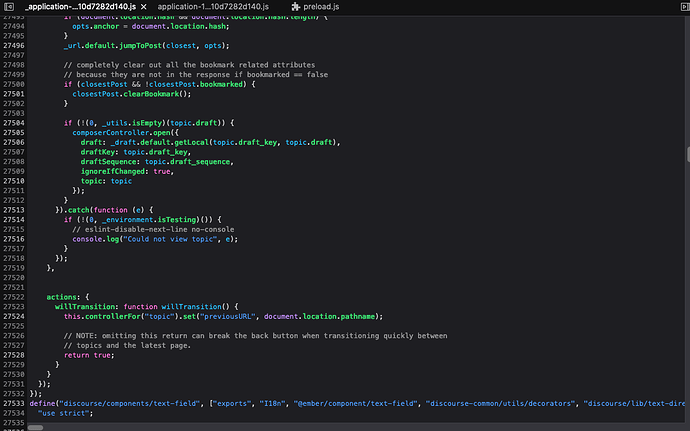Click the comment starting "NOTE: omitting this return"

(256, 336)
